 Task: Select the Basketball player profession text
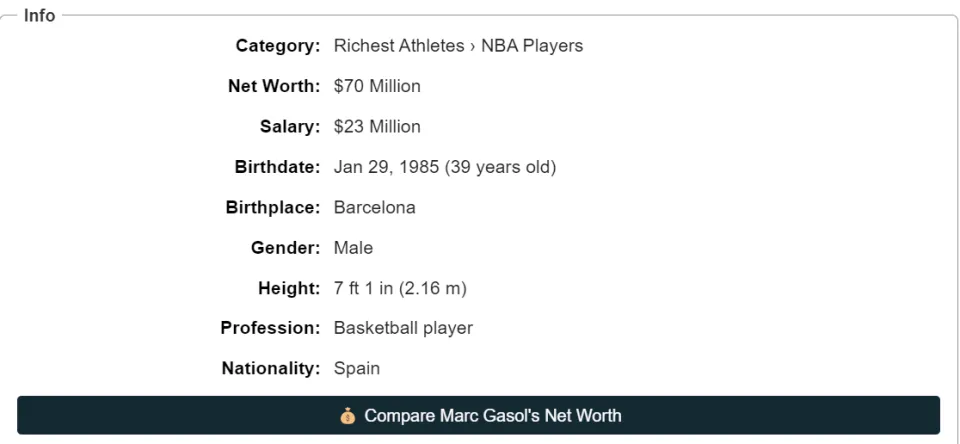(403, 328)
